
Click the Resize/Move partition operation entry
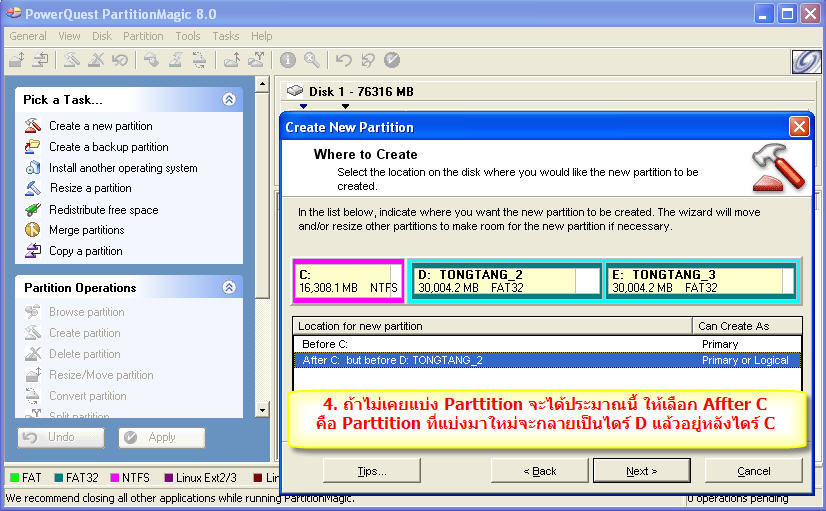pos(101,375)
